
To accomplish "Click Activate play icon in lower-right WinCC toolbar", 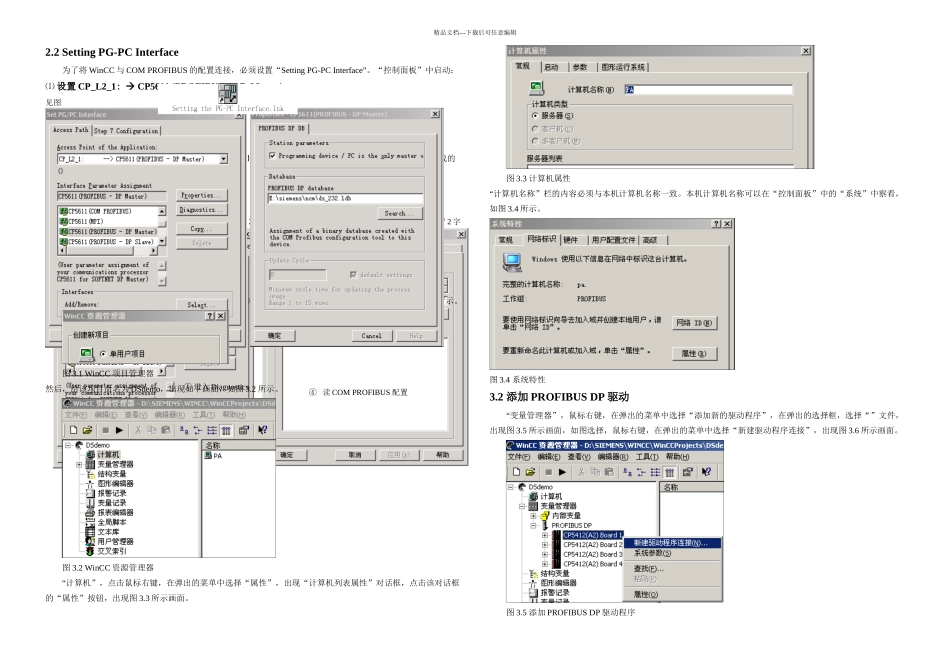I will [x=562, y=472].
